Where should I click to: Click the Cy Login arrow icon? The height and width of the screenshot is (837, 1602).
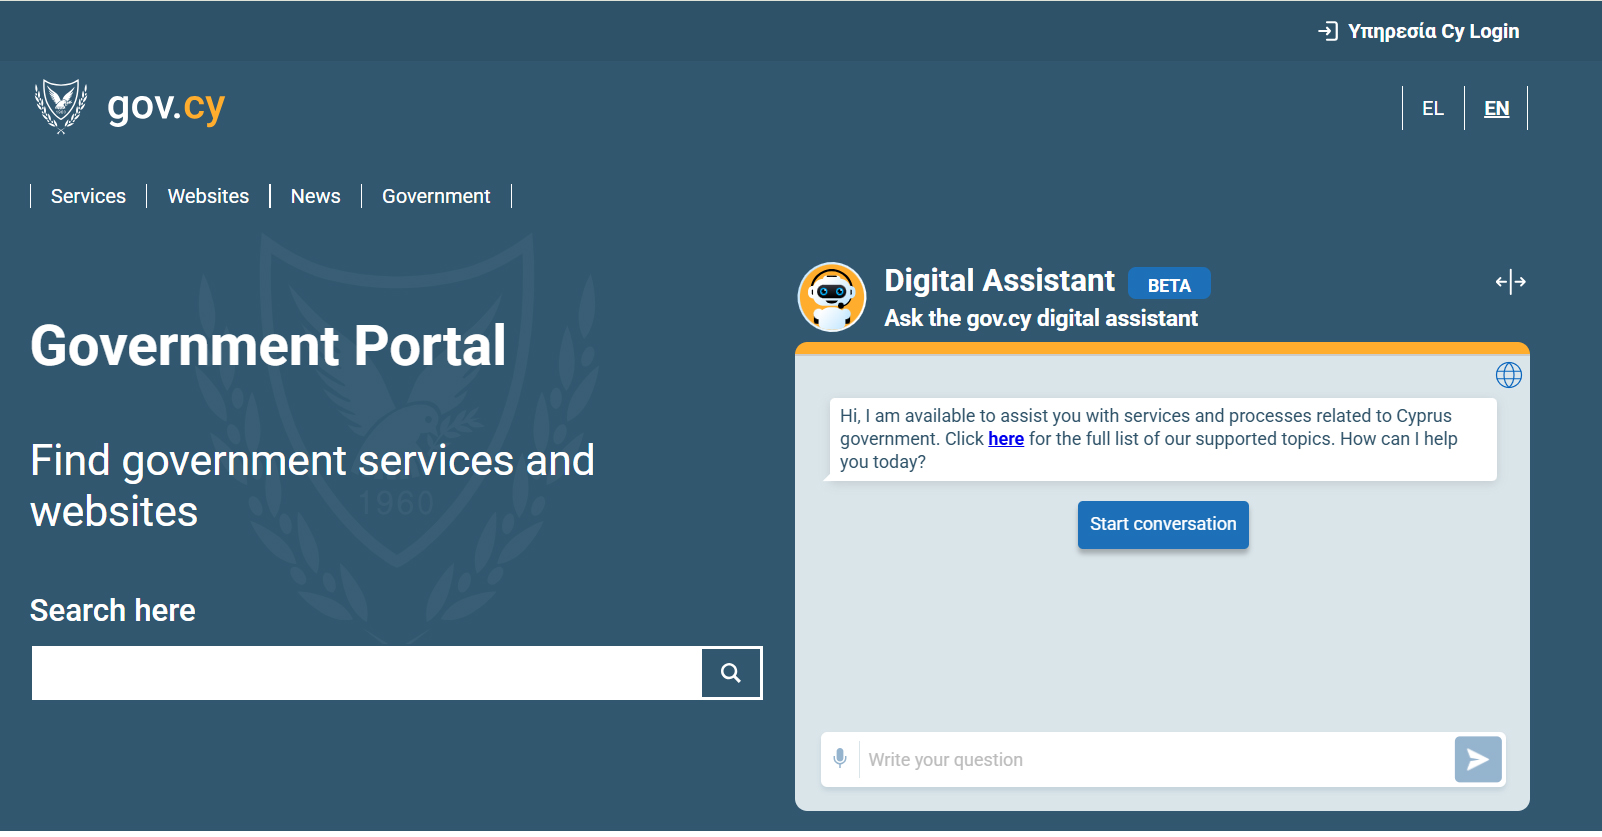tap(1328, 31)
